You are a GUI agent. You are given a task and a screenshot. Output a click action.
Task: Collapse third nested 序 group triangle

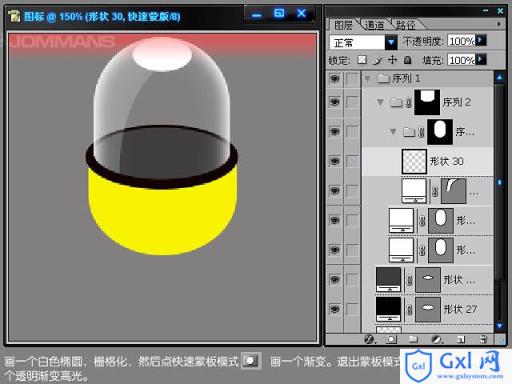pyautogui.click(x=393, y=132)
